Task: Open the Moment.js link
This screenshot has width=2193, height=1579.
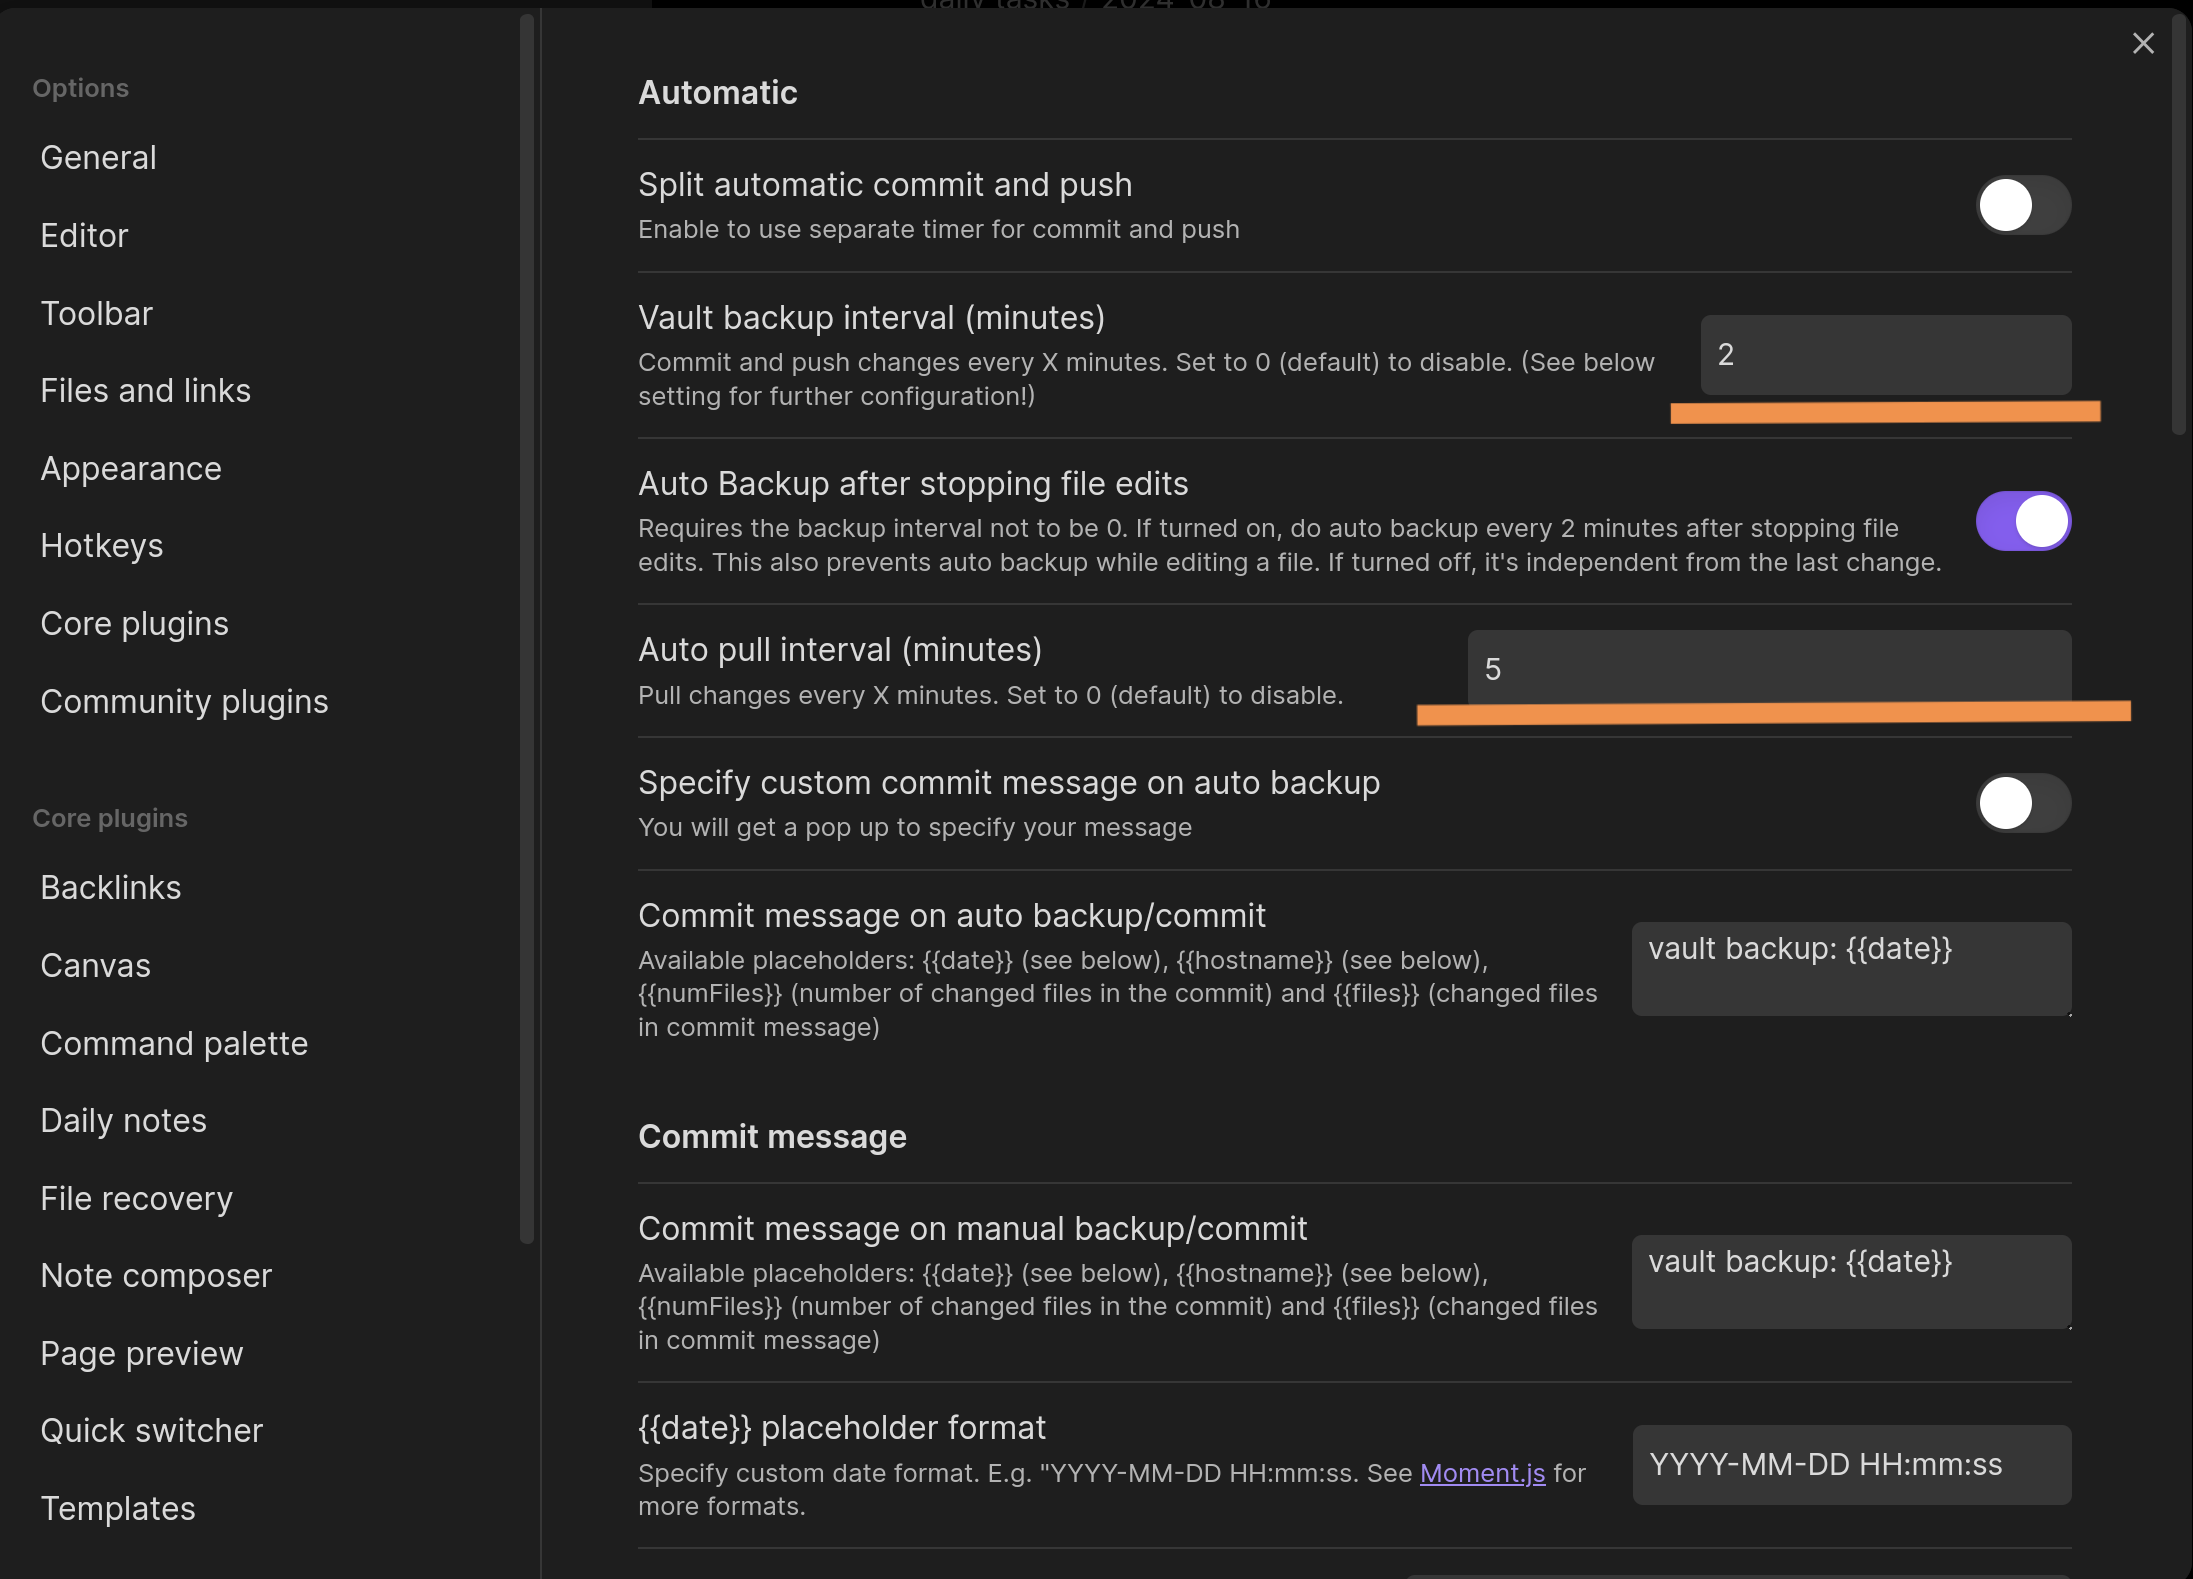Action: point(1481,1473)
